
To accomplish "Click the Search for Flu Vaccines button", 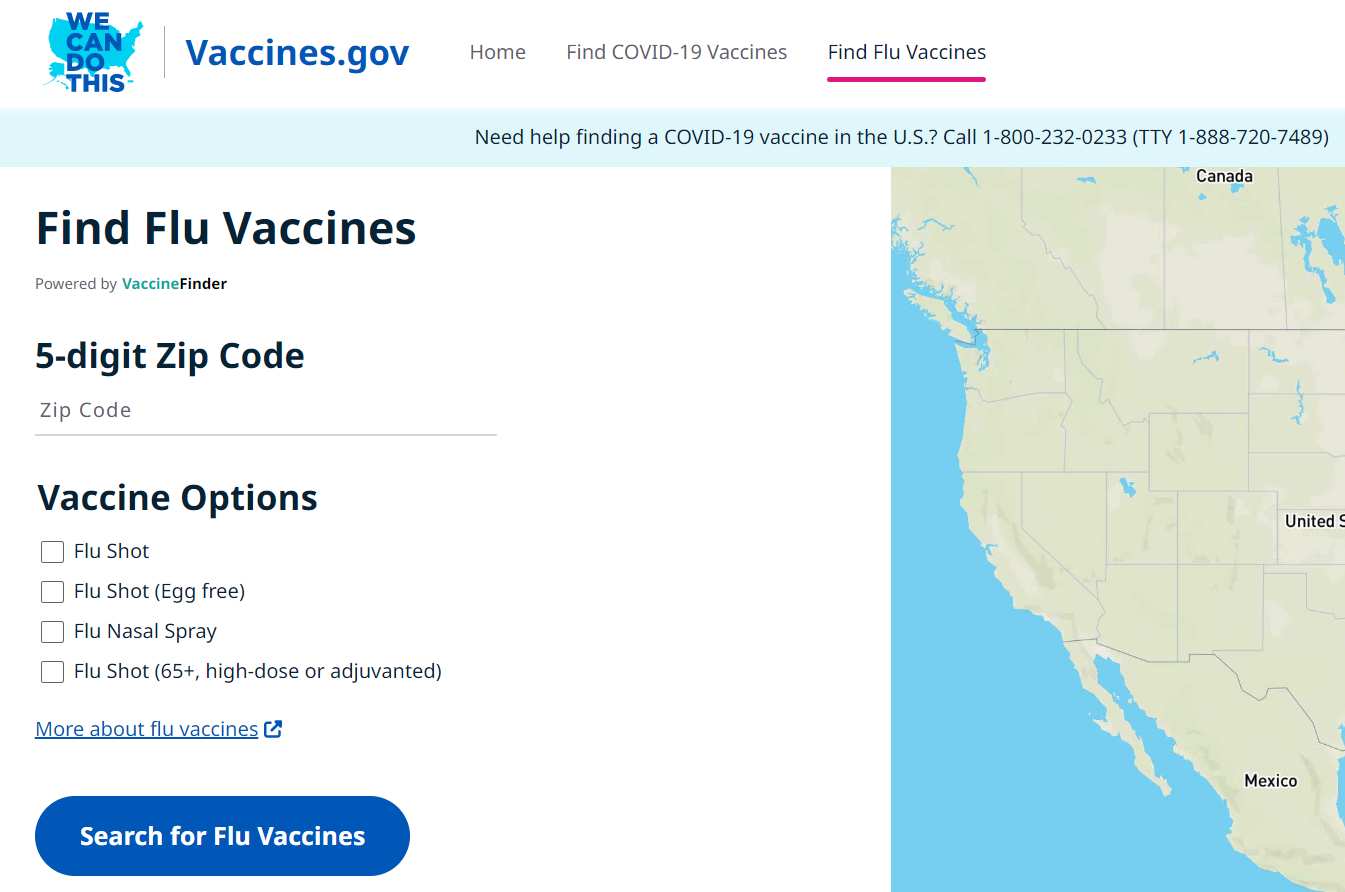I will point(222,836).
